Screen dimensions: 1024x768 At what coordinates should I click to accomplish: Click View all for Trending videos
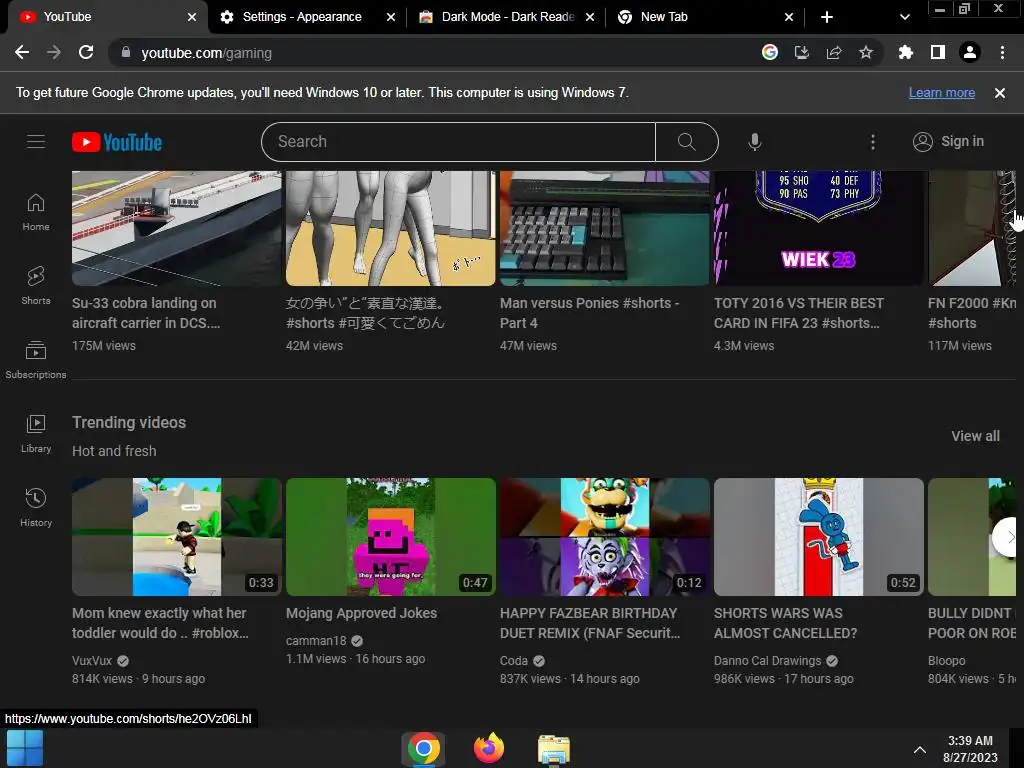975,436
